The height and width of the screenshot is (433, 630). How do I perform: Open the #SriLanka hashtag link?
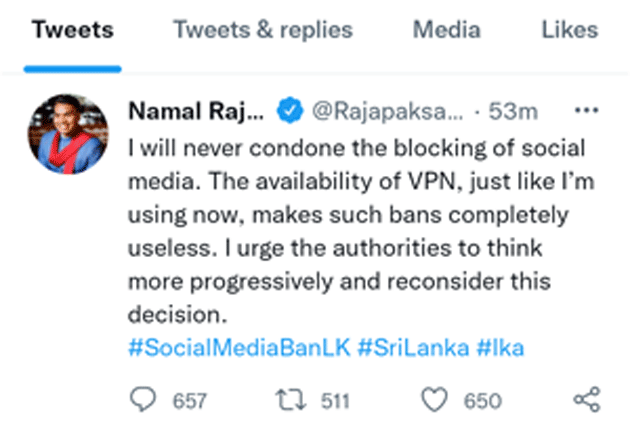click(x=413, y=348)
